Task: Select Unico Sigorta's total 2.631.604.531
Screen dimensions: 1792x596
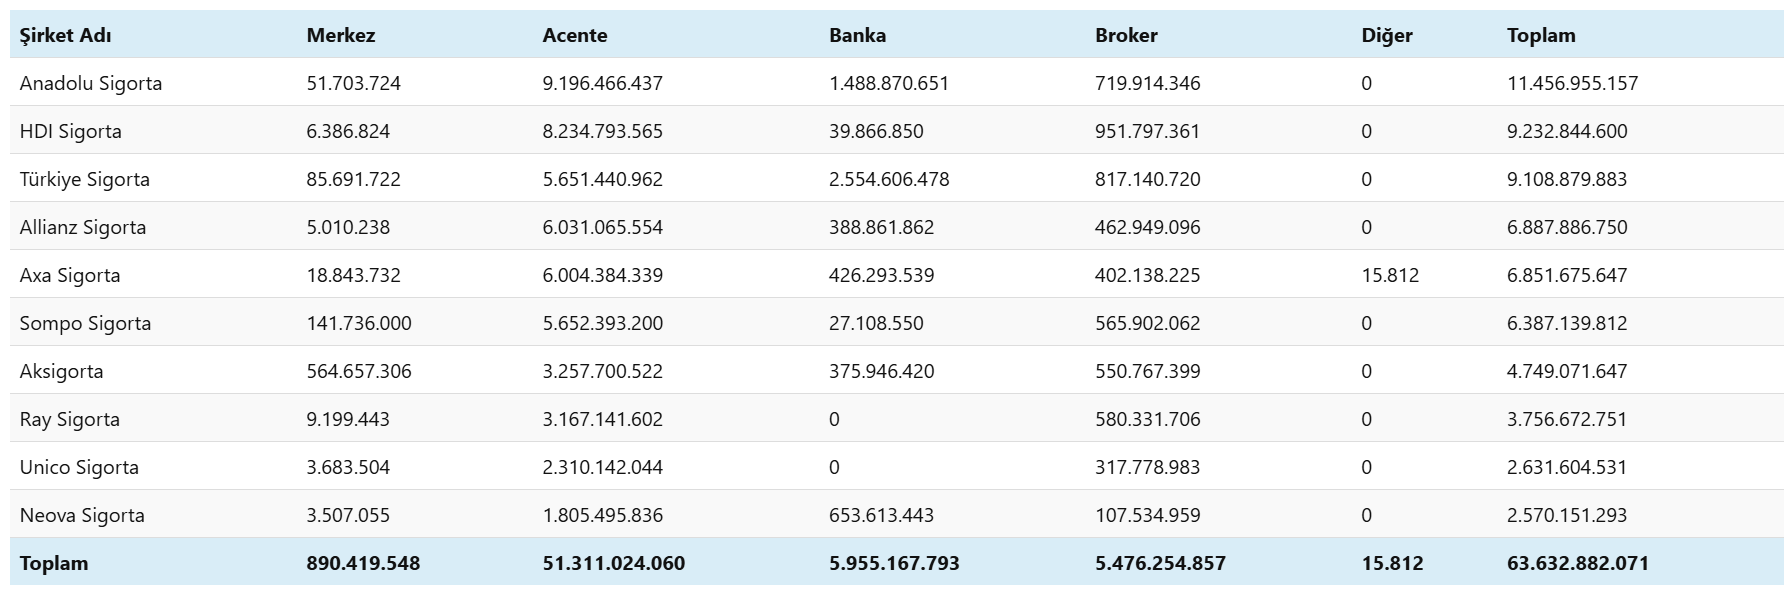Action: coord(1567,467)
